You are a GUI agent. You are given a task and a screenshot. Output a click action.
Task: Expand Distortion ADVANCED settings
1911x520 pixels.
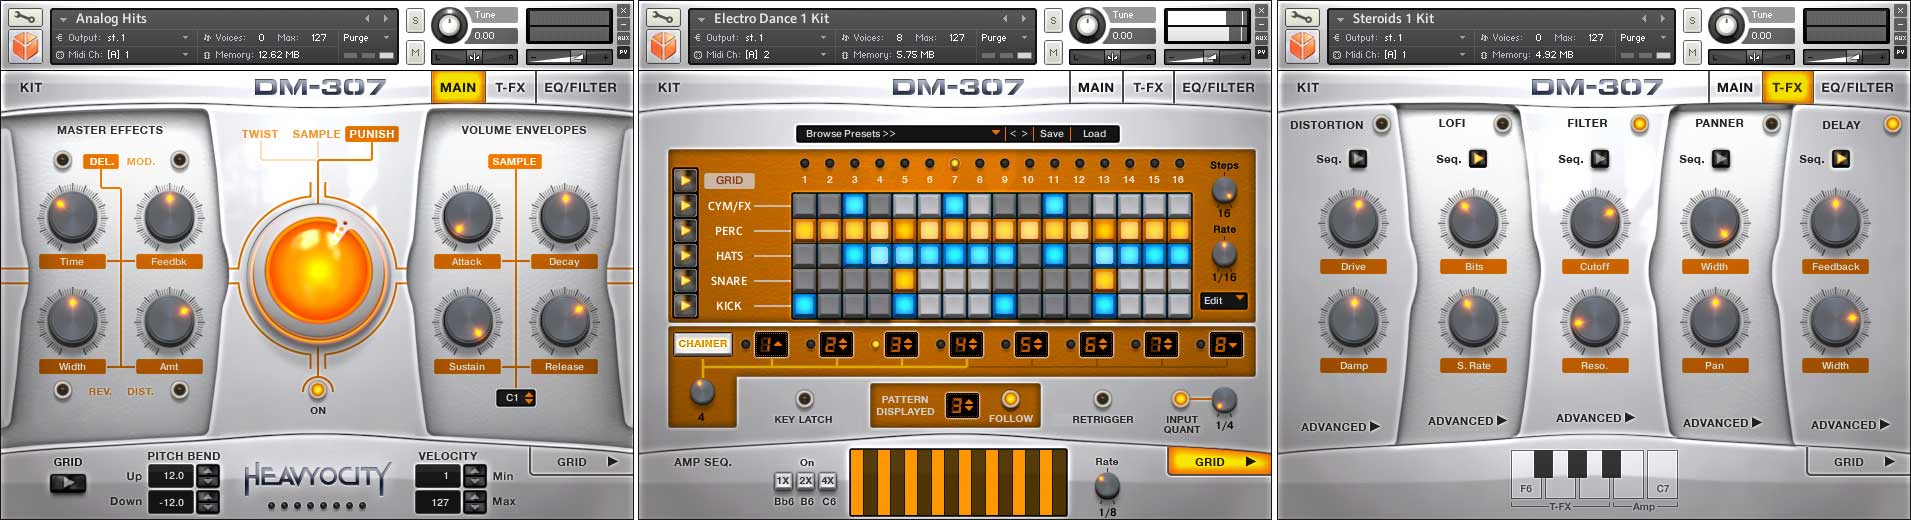(x=1340, y=427)
